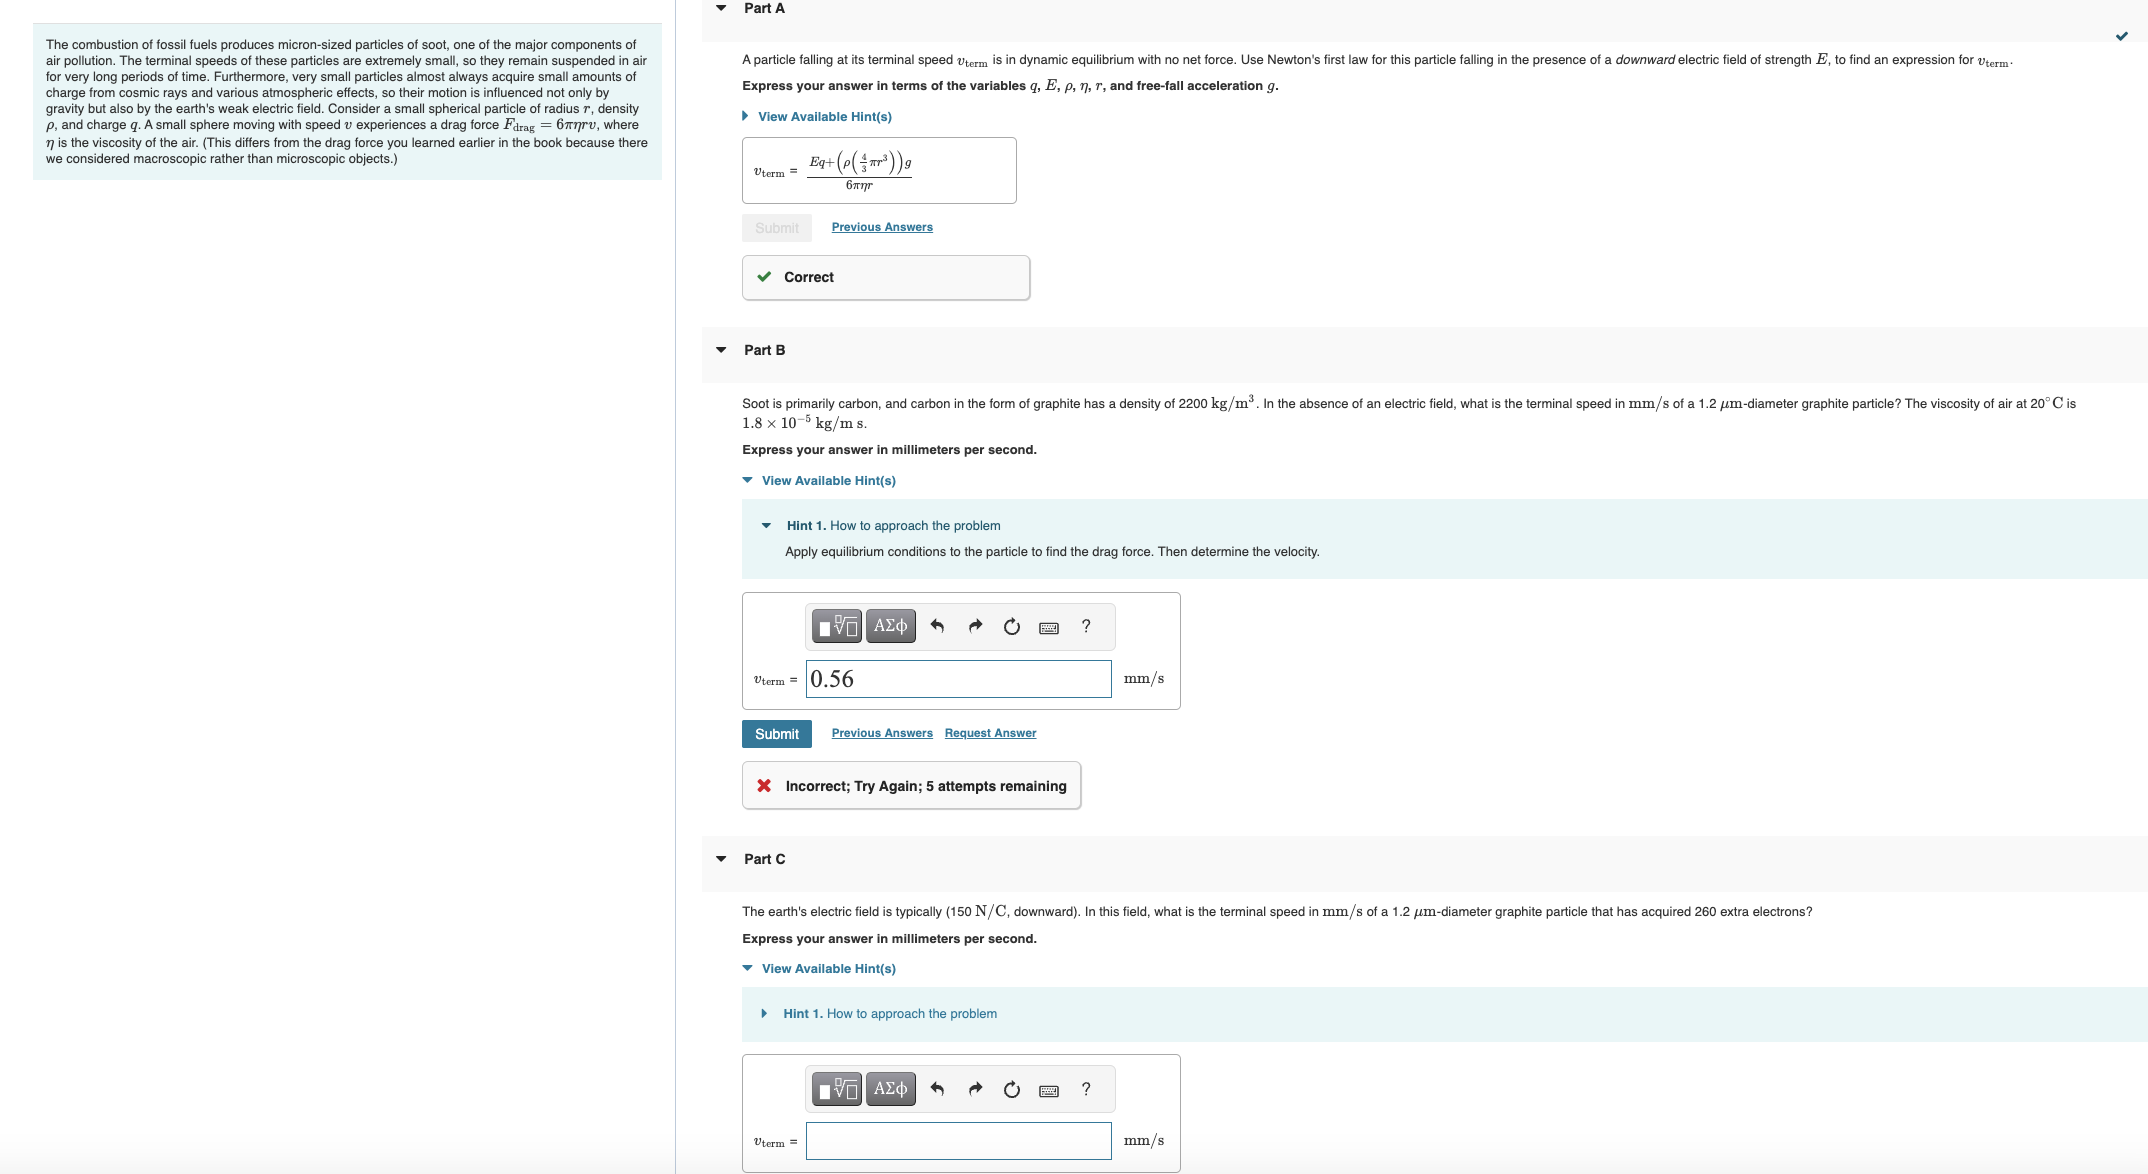Image resolution: width=2148 pixels, height=1174 pixels.
Task: Submit the Part B answer
Action: pos(777,734)
